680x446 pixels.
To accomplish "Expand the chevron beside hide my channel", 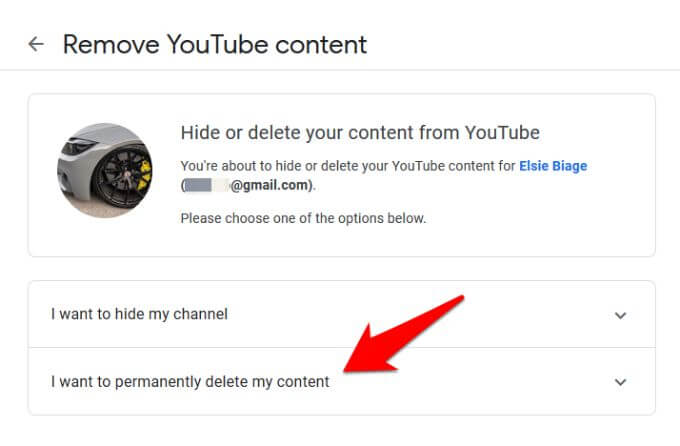I will point(621,315).
